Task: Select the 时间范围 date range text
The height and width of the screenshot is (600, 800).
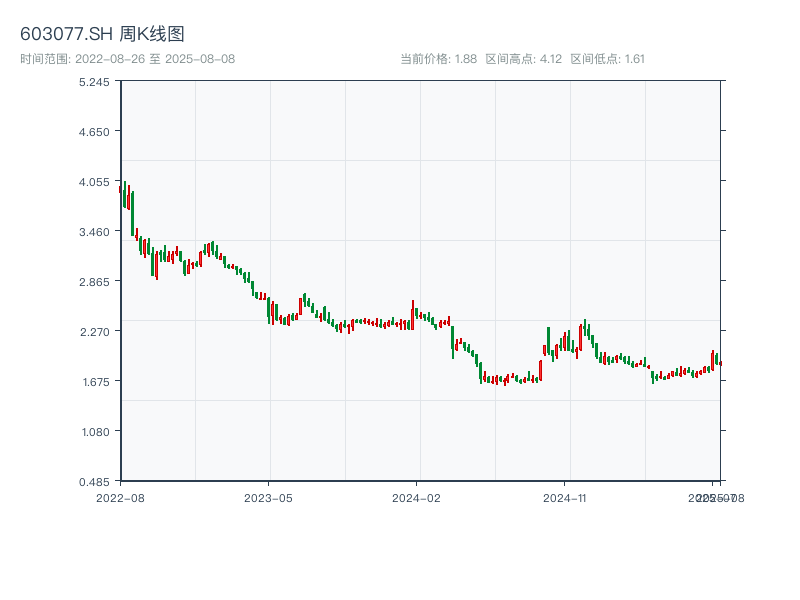Action: tap(127, 58)
